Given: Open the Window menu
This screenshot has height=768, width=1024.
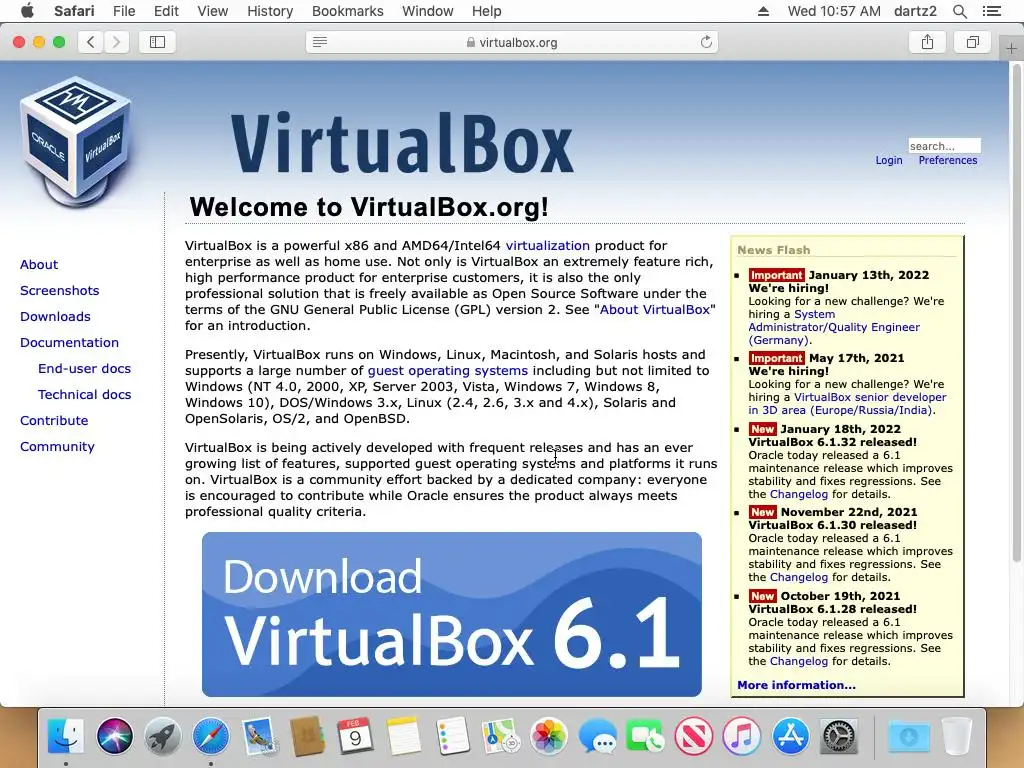Looking at the screenshot, I should [428, 11].
